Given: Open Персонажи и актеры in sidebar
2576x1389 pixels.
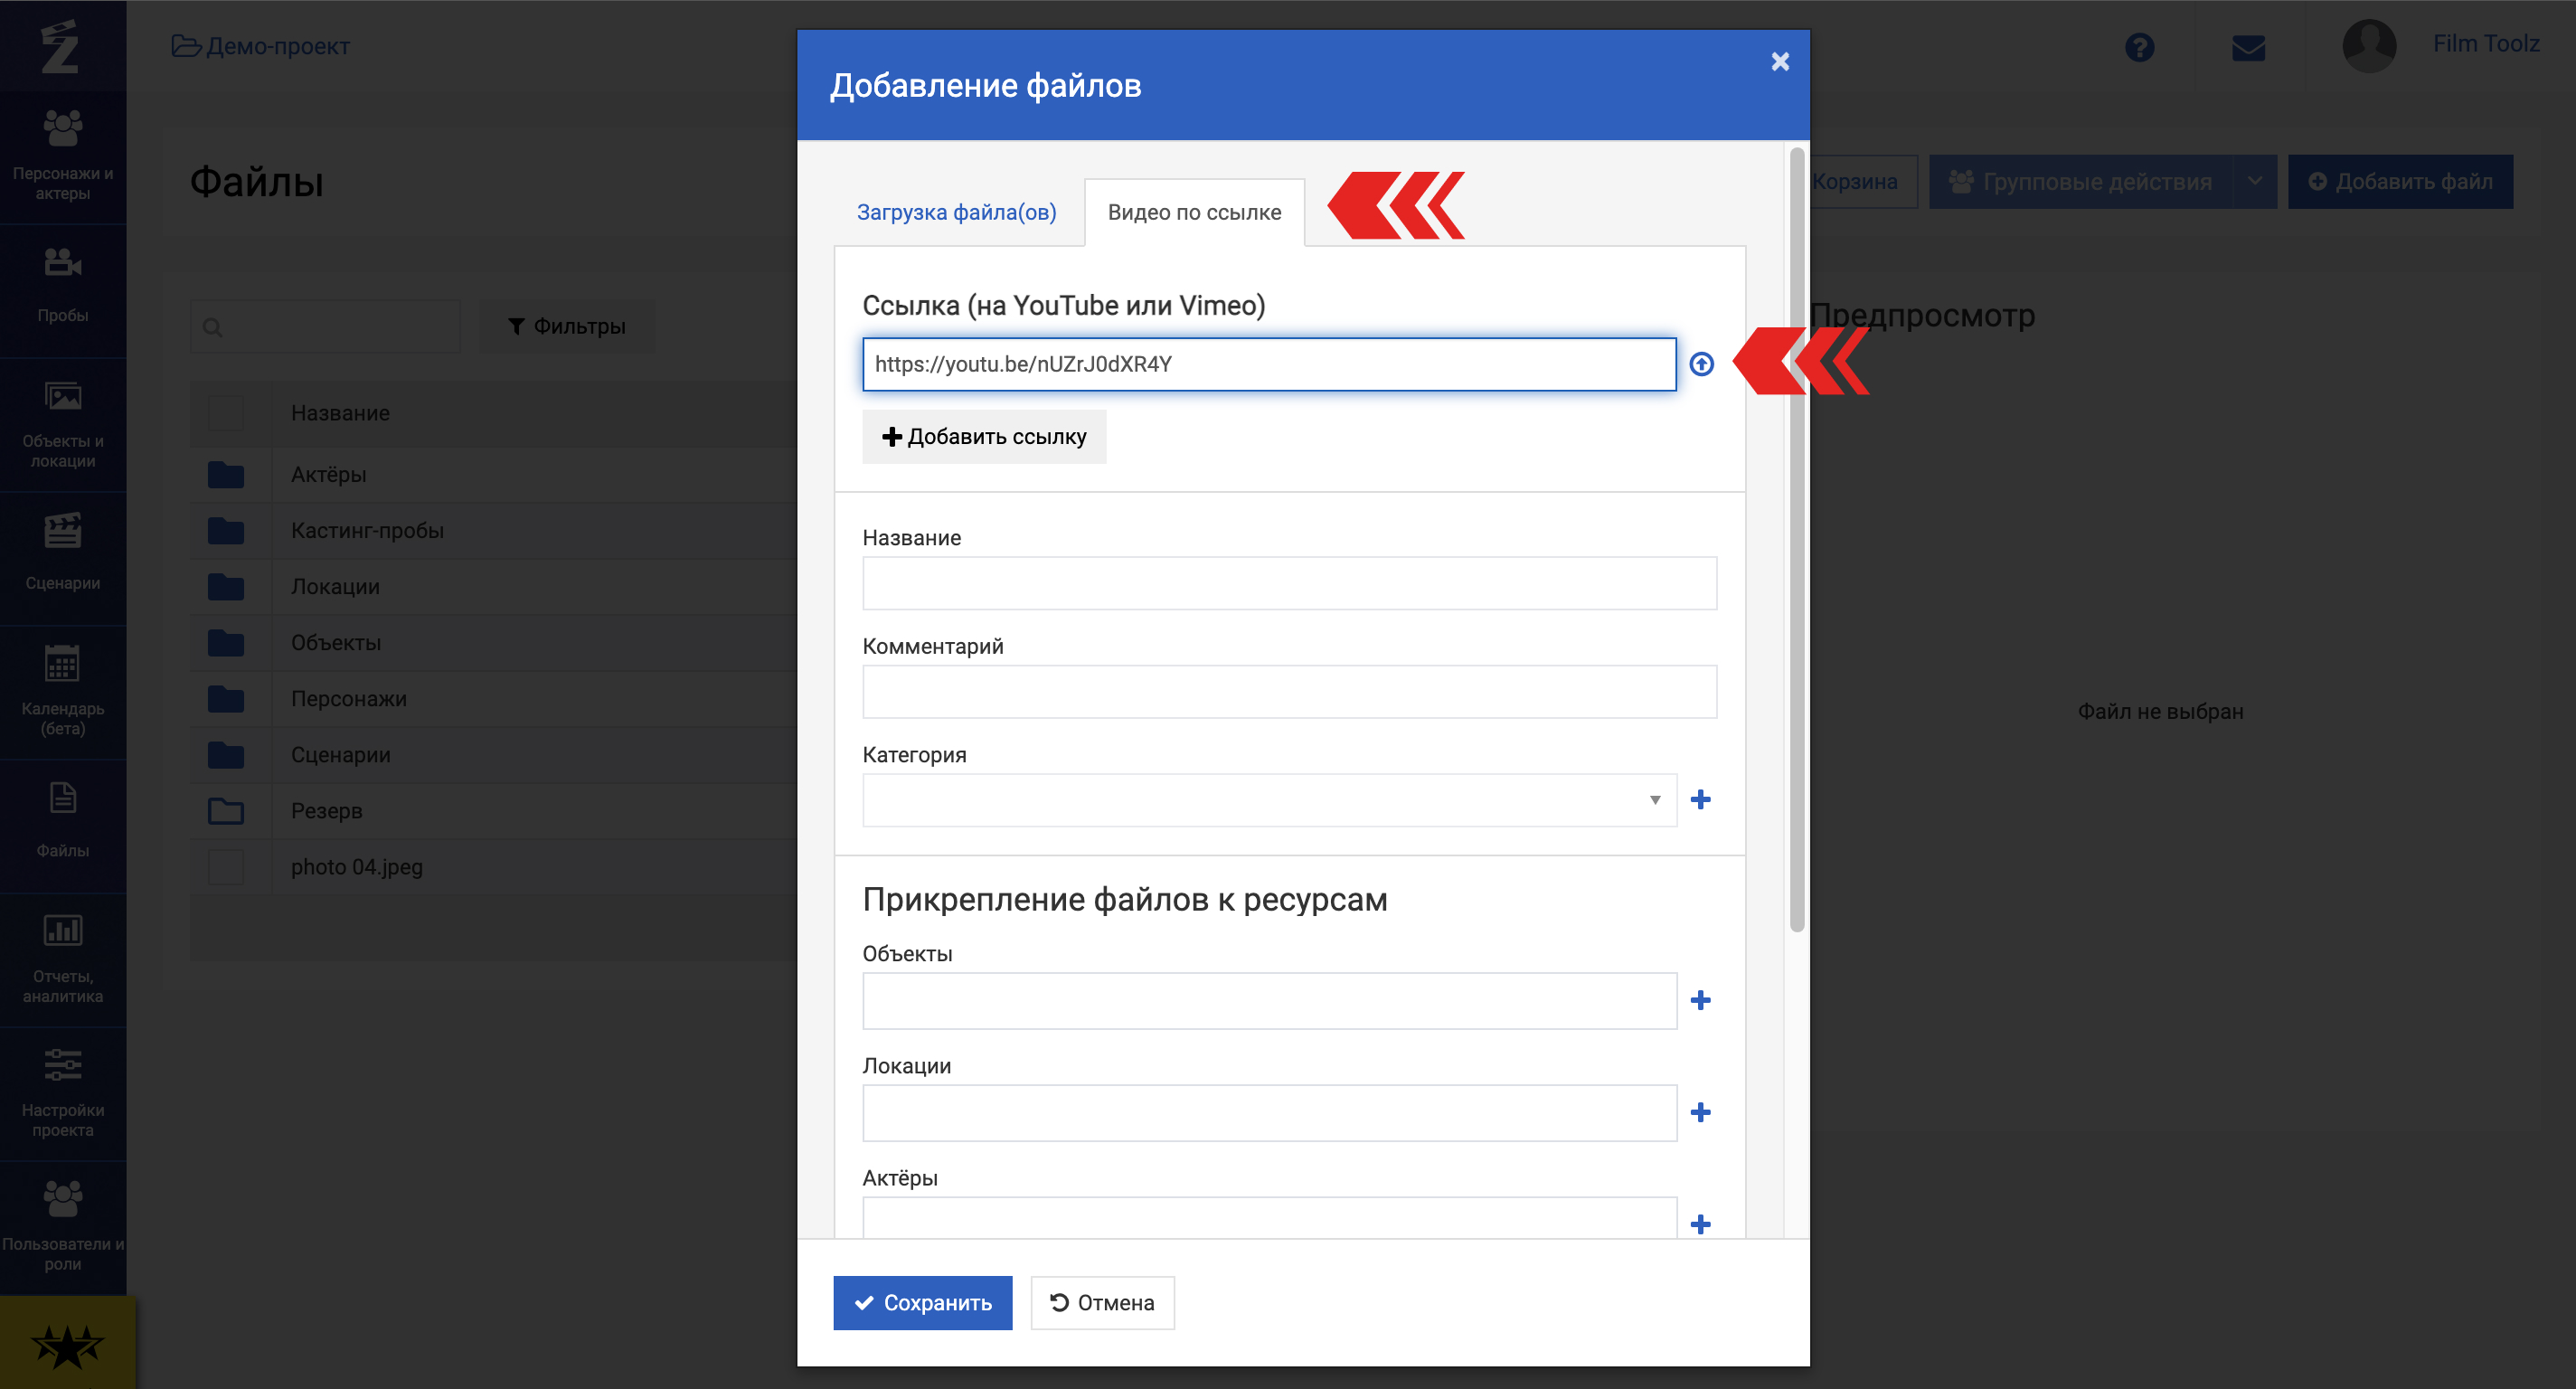Looking at the screenshot, I should click(63, 156).
